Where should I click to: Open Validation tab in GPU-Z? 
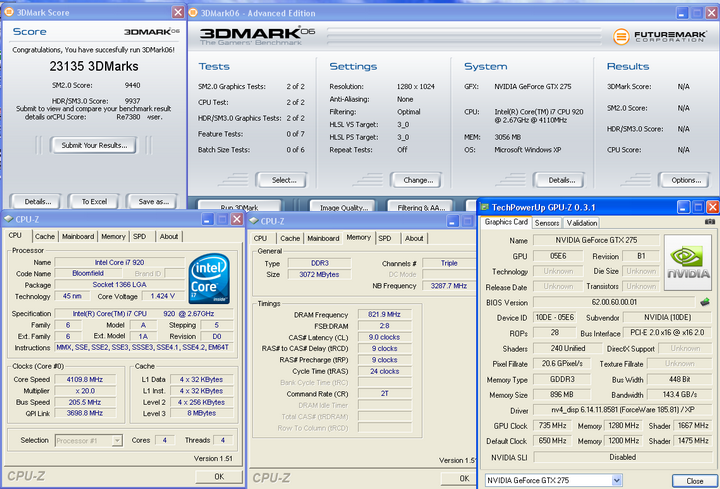tap(582, 223)
